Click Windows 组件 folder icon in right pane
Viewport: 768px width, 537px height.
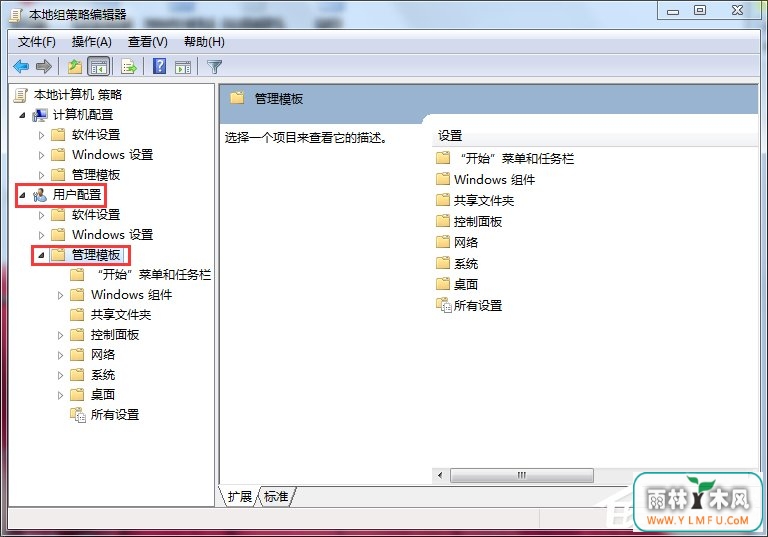click(x=443, y=179)
